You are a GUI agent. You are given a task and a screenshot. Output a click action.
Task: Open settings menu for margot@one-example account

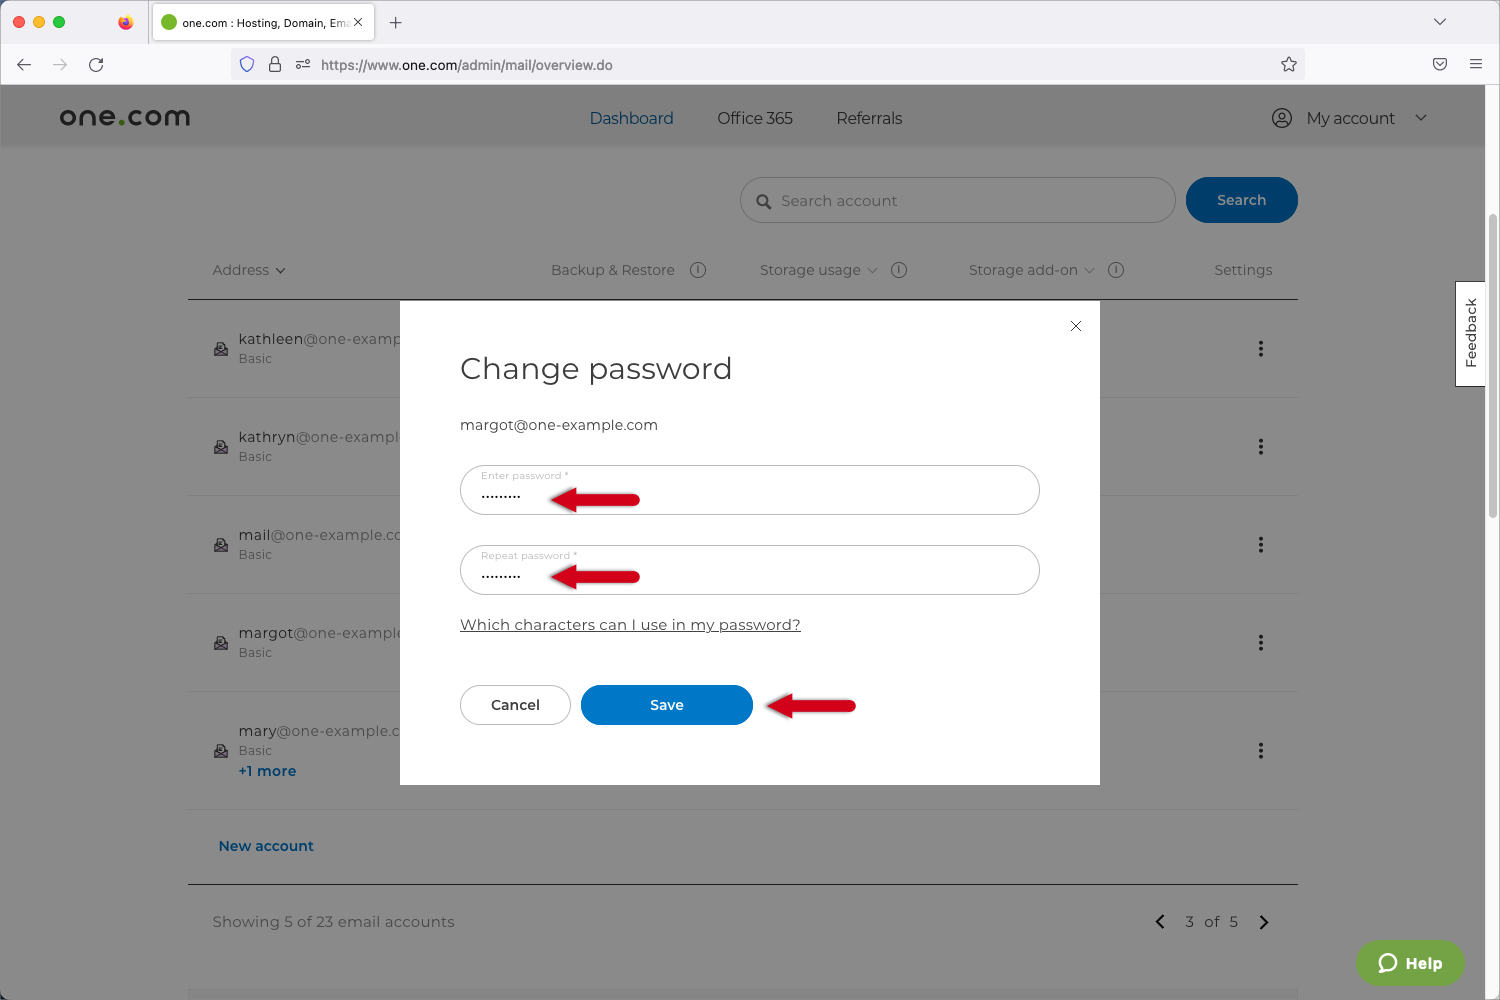(x=1260, y=643)
